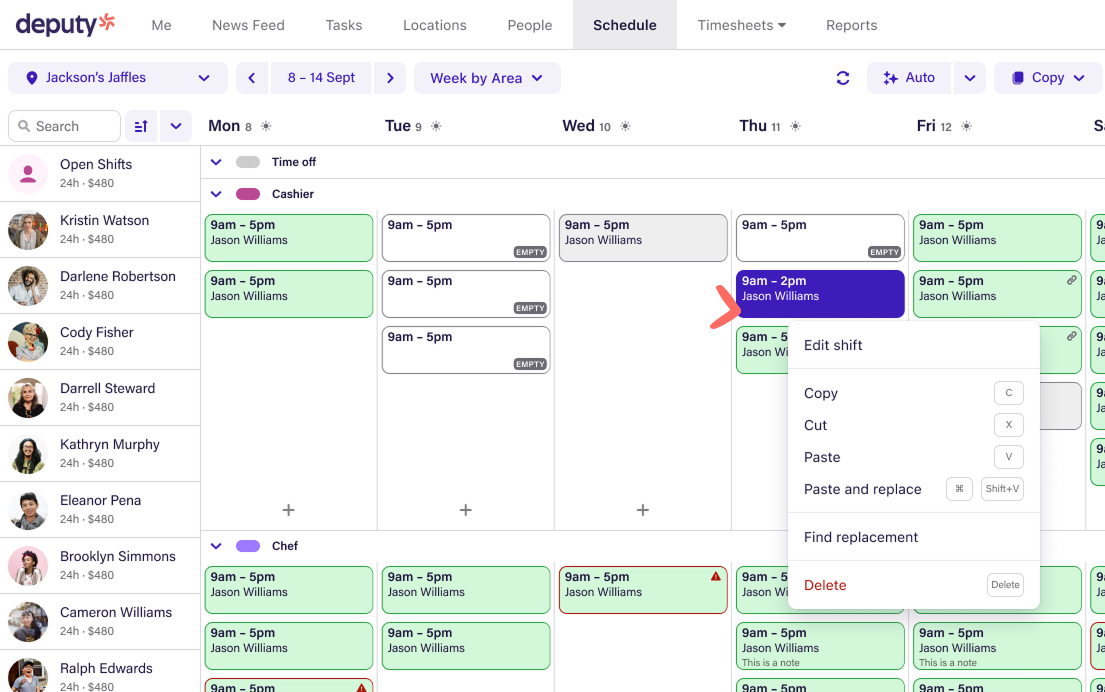
Task: Expand the Time off section
Action: pyautogui.click(x=216, y=162)
